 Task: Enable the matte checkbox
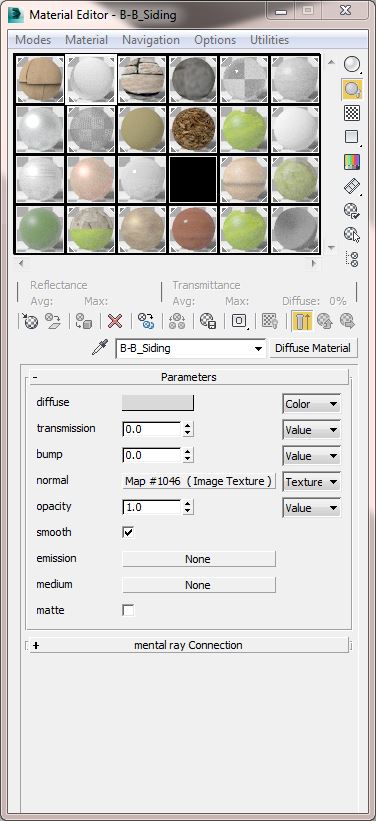coord(128,611)
